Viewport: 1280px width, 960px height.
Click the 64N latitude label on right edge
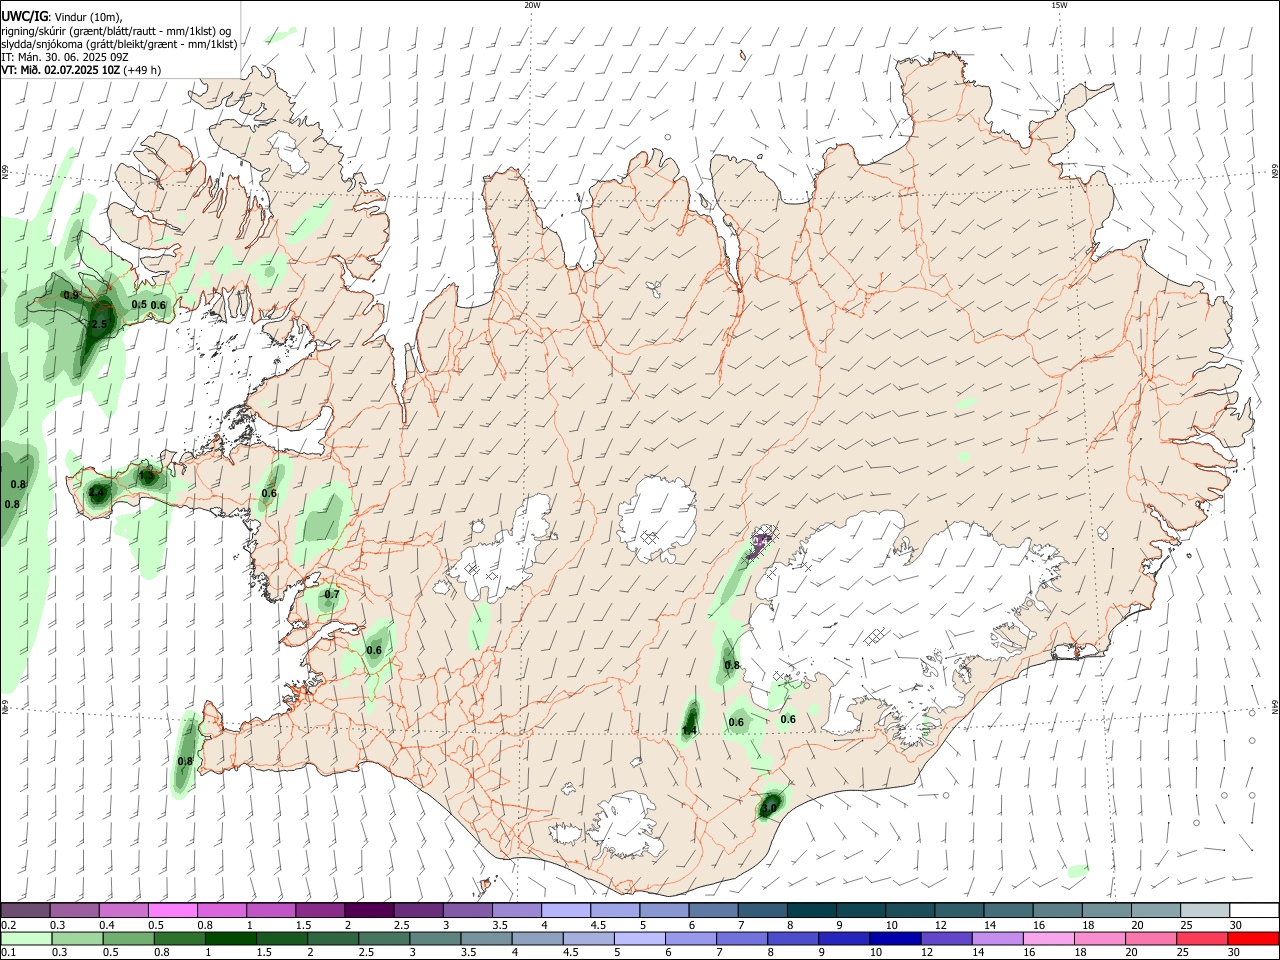pyautogui.click(x=1275, y=705)
